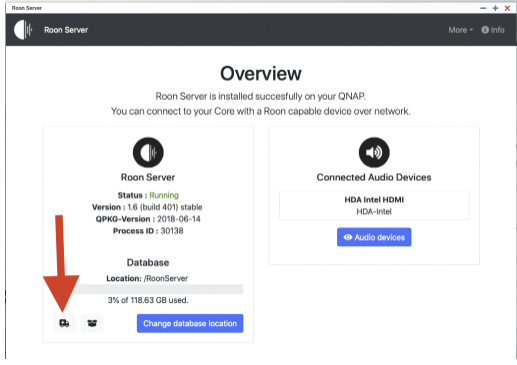Click the truck move-database icon button
517x365 pixels.
click(64, 323)
